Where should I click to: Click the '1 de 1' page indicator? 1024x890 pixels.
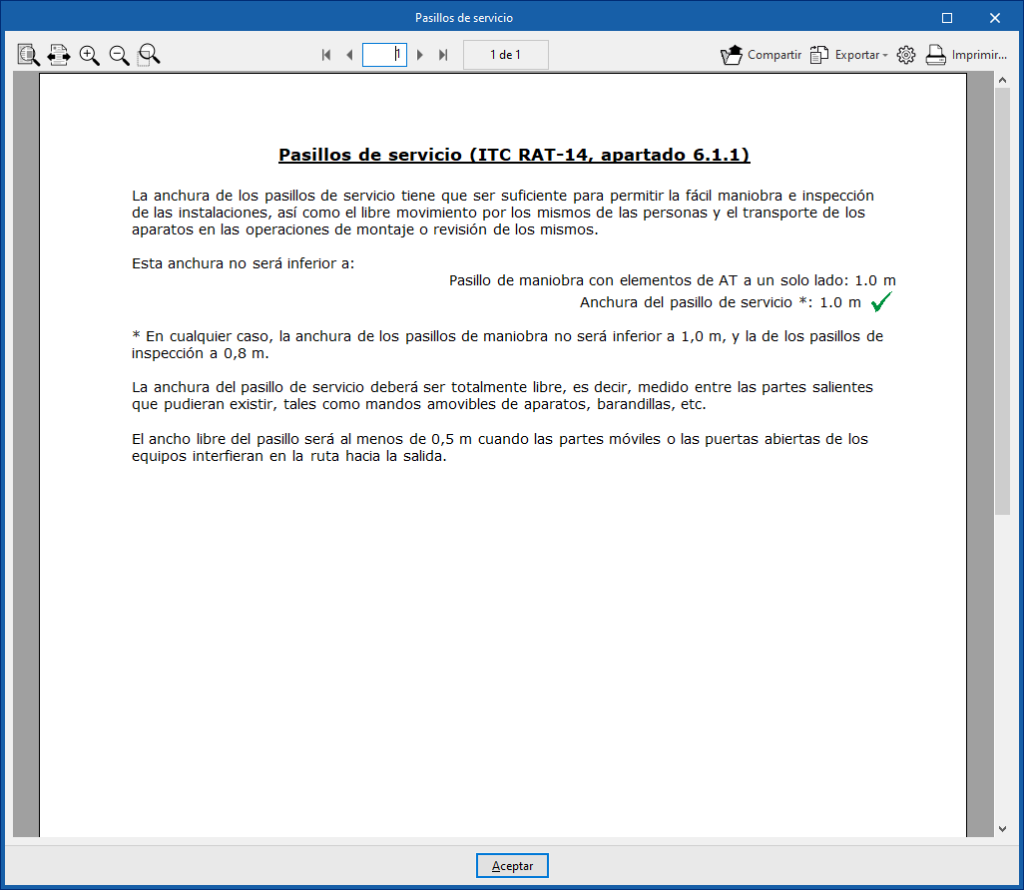[505, 55]
